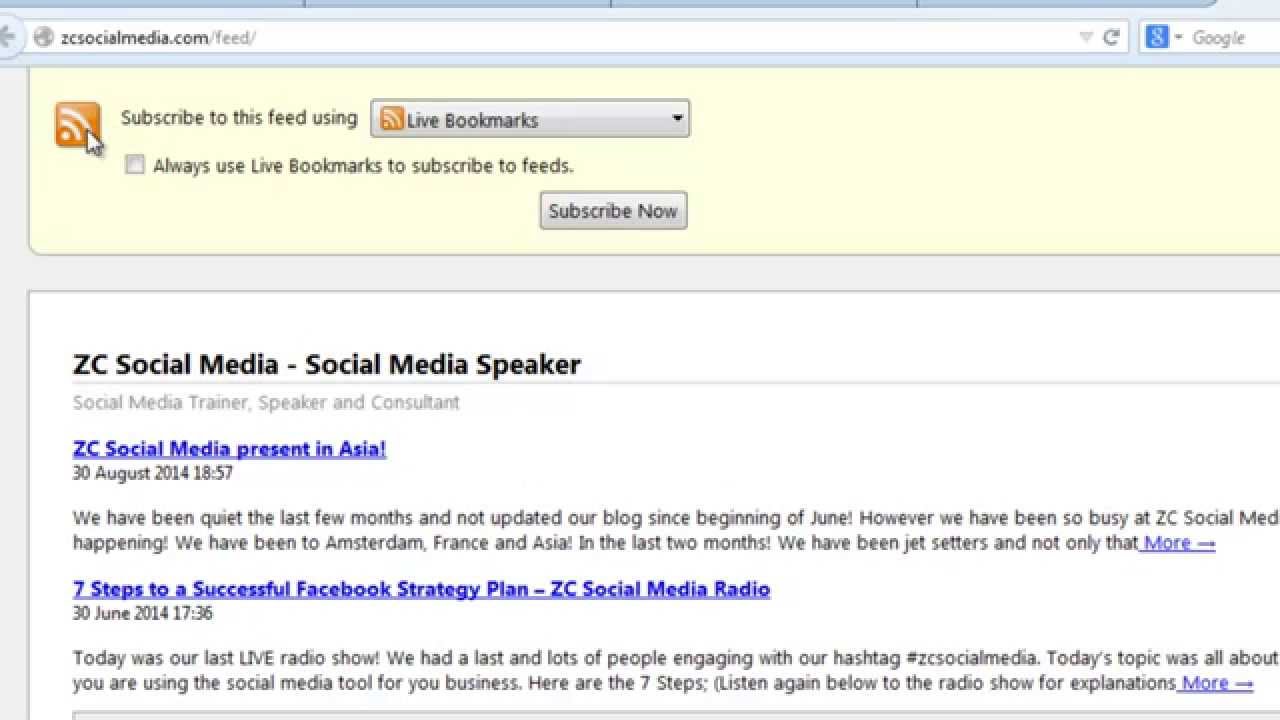The height and width of the screenshot is (720, 1280).
Task: Click the 'Always use Live Bookmarks' checkbox label text
Action: 363,166
